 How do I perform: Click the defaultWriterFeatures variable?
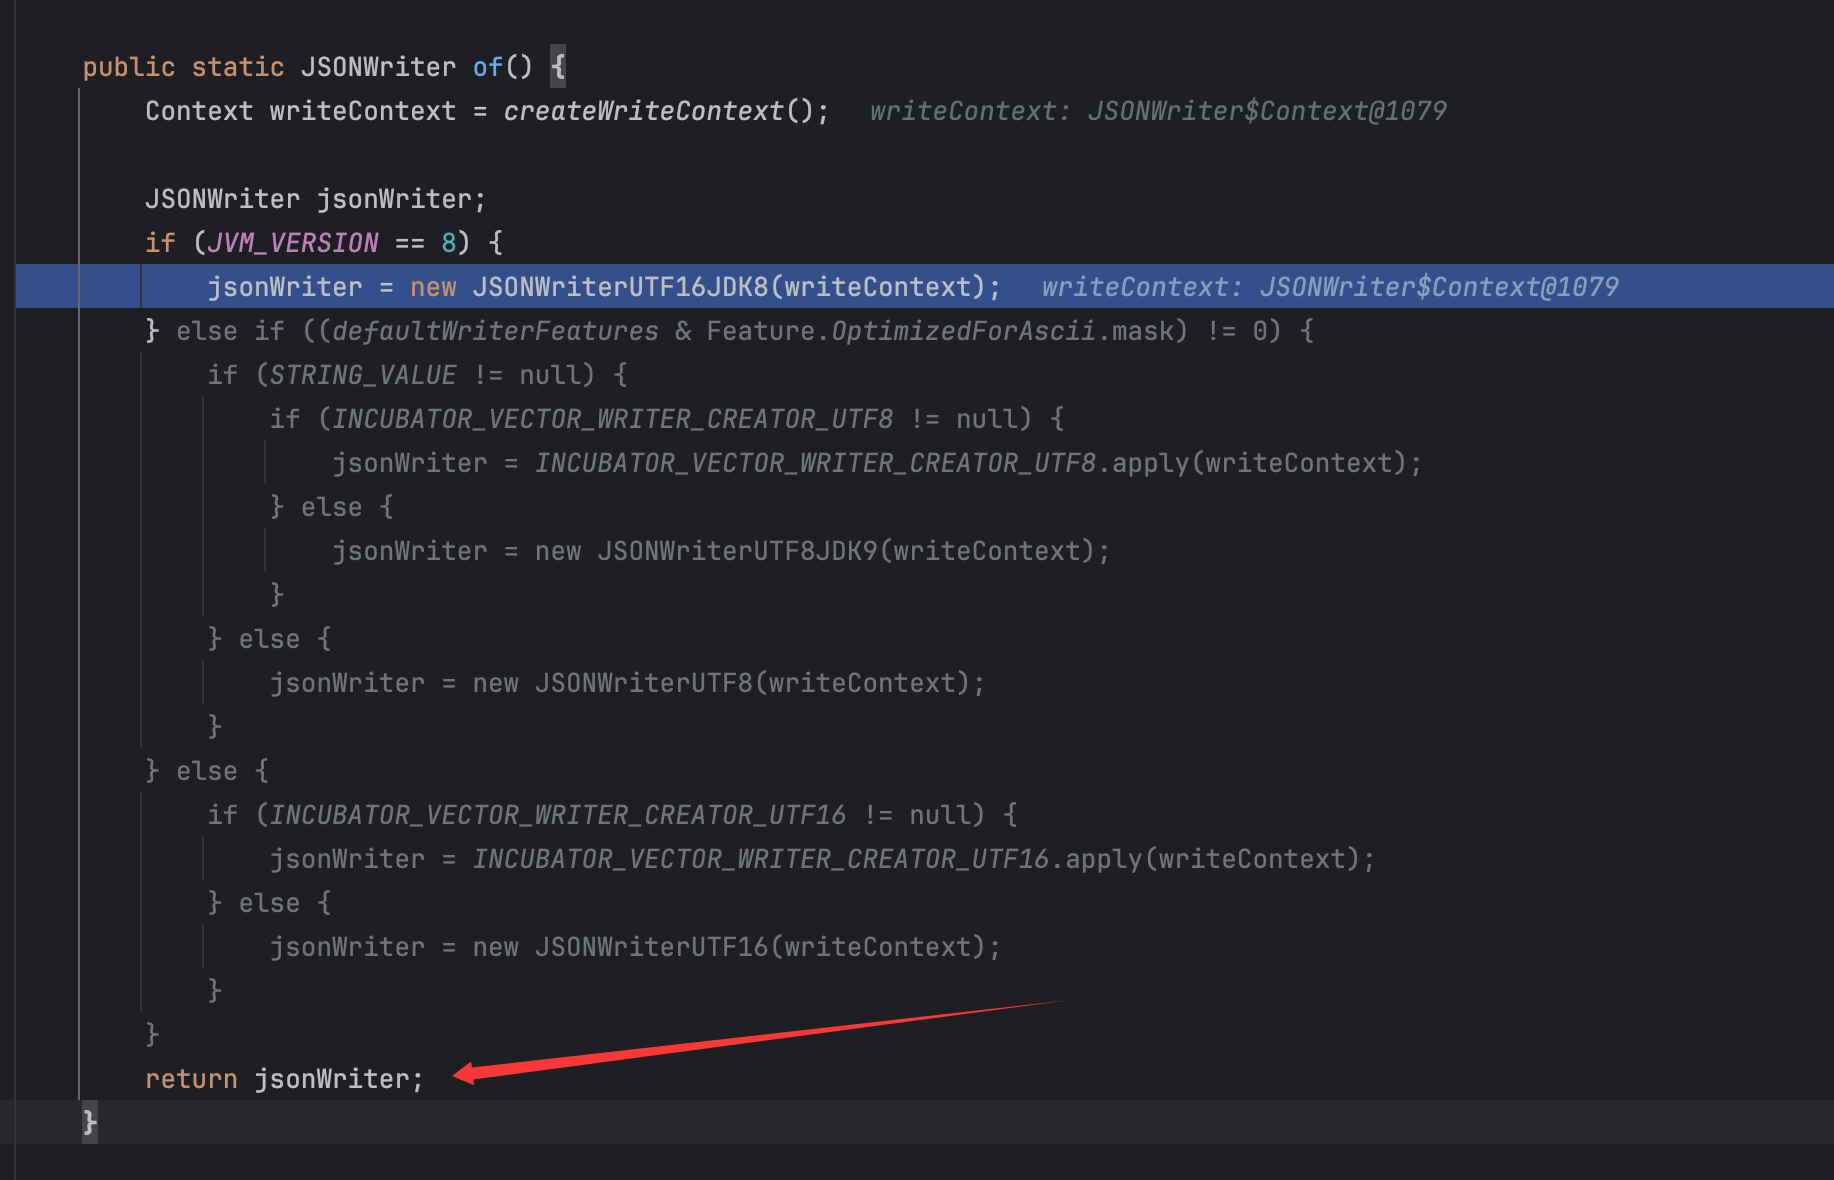click(495, 331)
